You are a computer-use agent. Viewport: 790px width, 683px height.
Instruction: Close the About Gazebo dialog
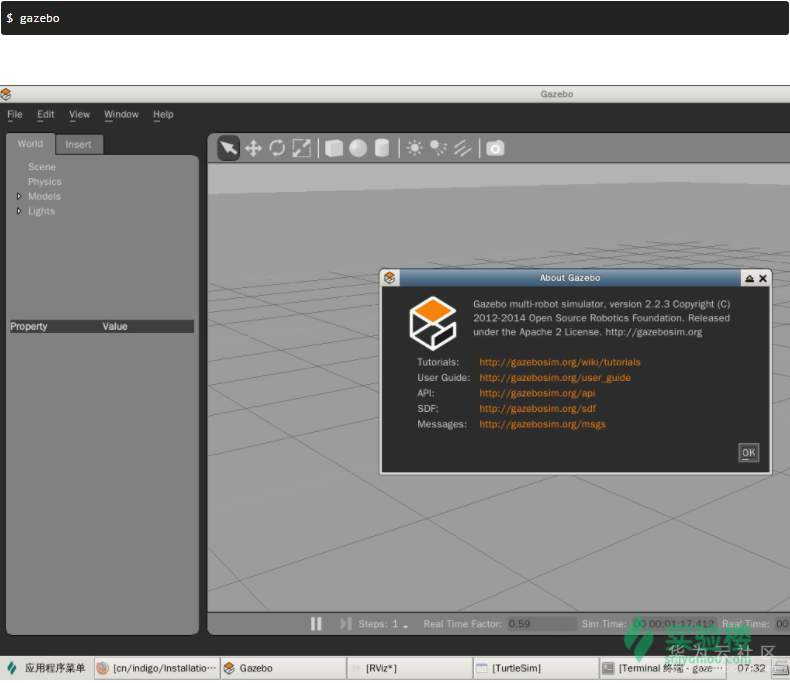(763, 279)
